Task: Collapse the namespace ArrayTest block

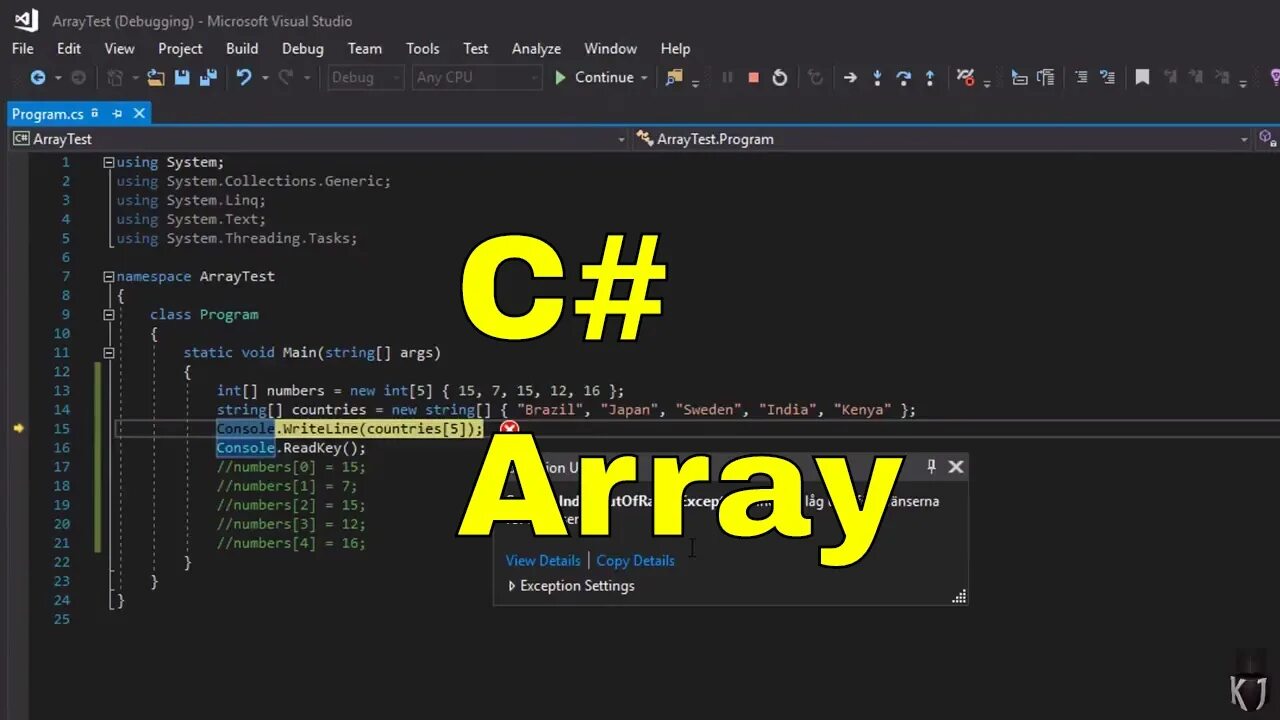Action: click(108, 276)
